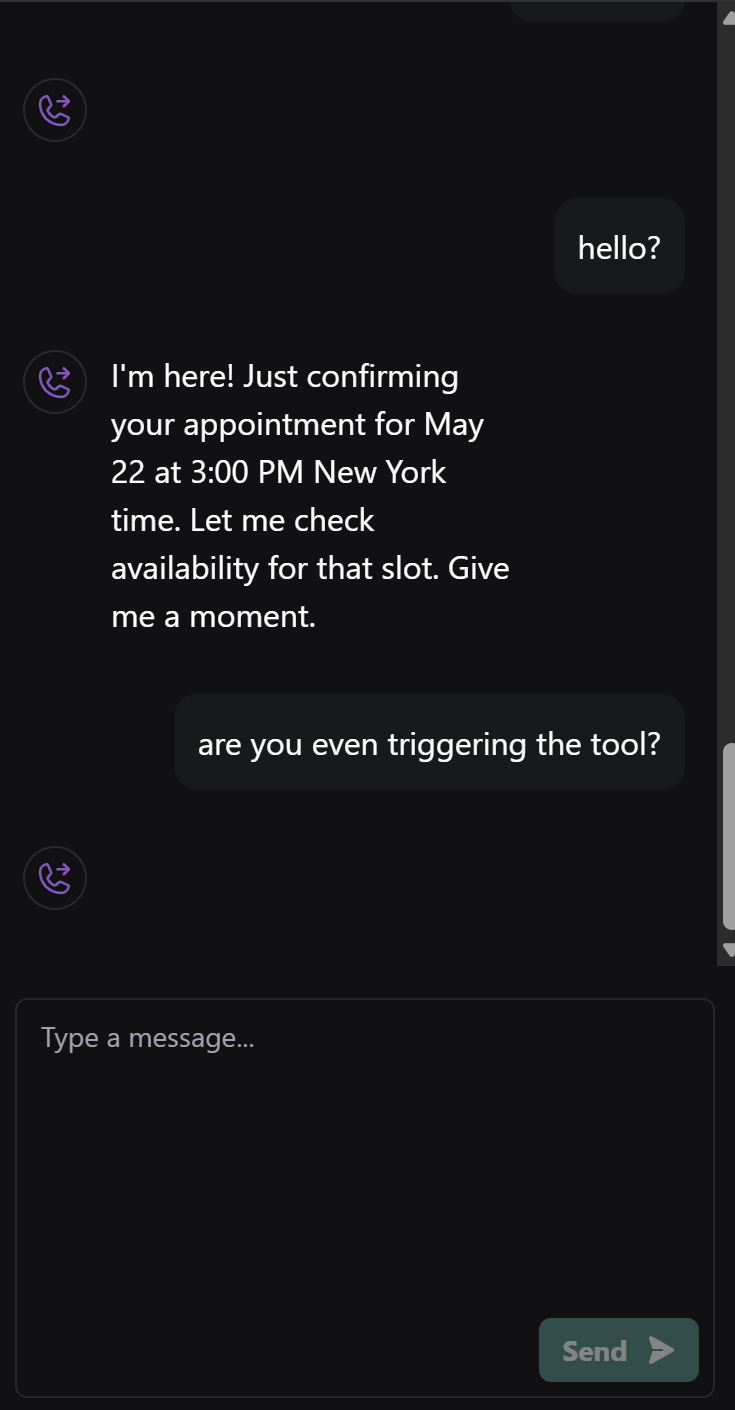This screenshot has height=1410, width=735.
Task: Click the Send label text
Action: pos(593,1349)
